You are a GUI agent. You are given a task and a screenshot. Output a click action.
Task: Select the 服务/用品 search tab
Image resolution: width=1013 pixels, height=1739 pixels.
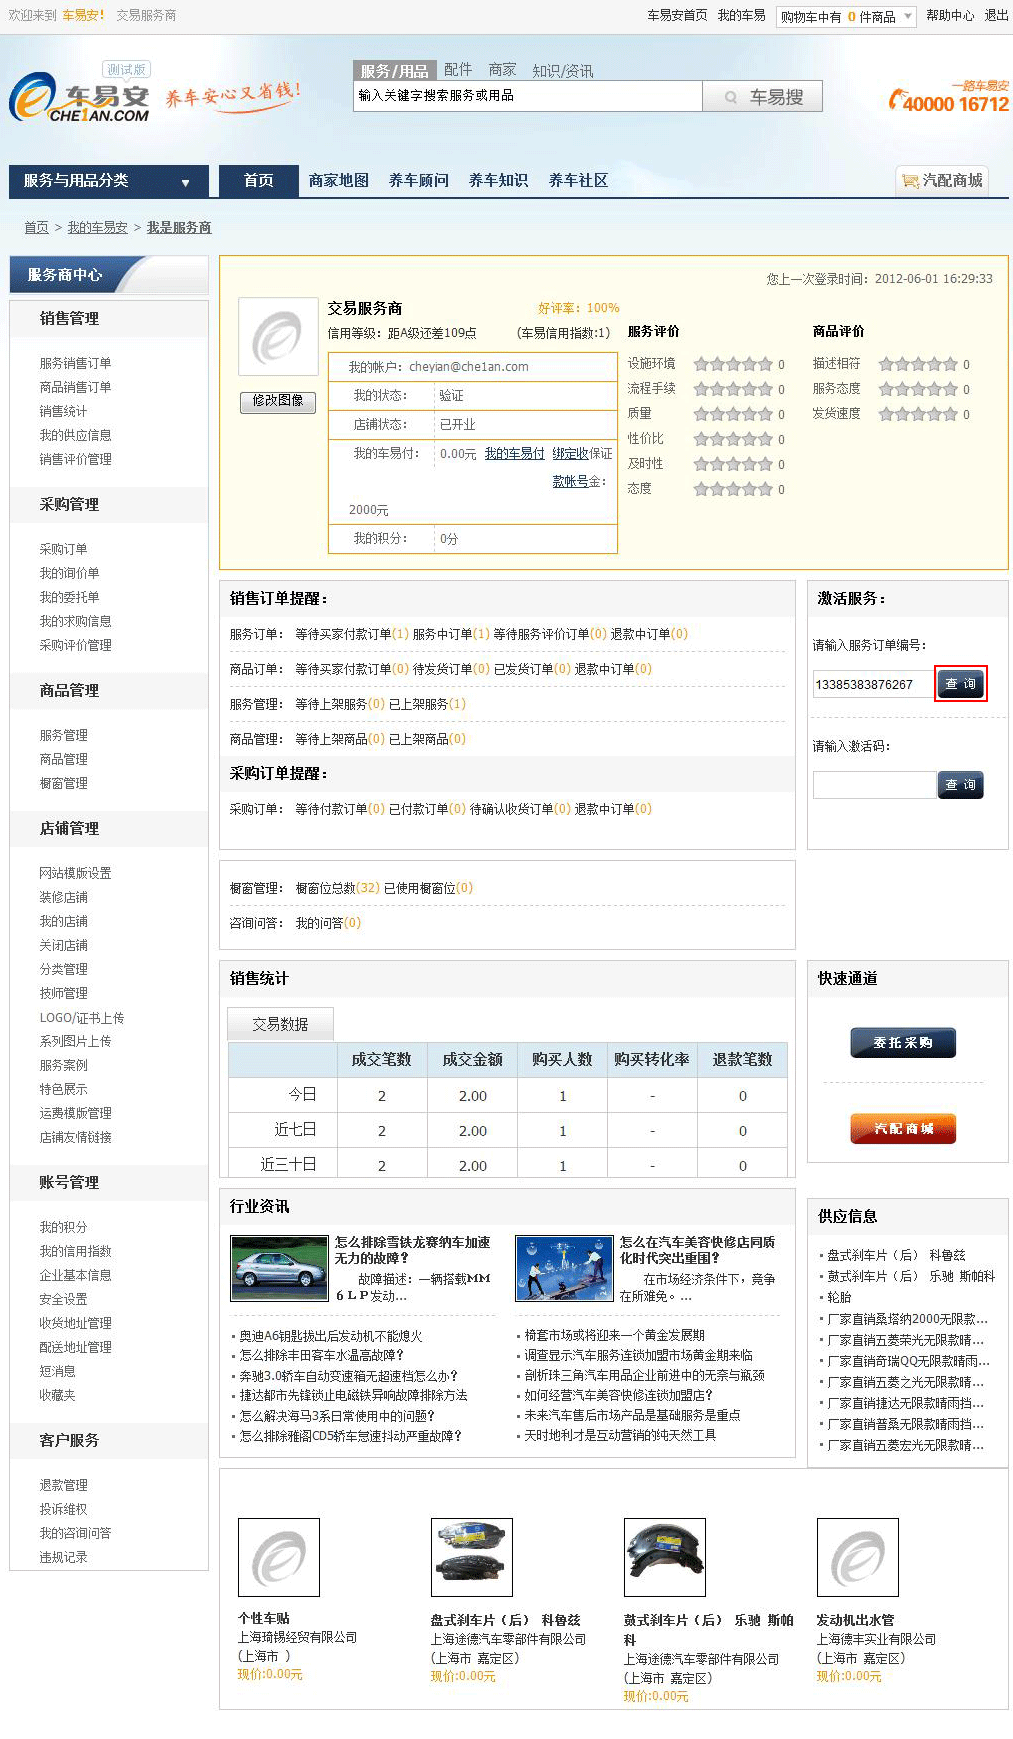pyautogui.click(x=394, y=70)
